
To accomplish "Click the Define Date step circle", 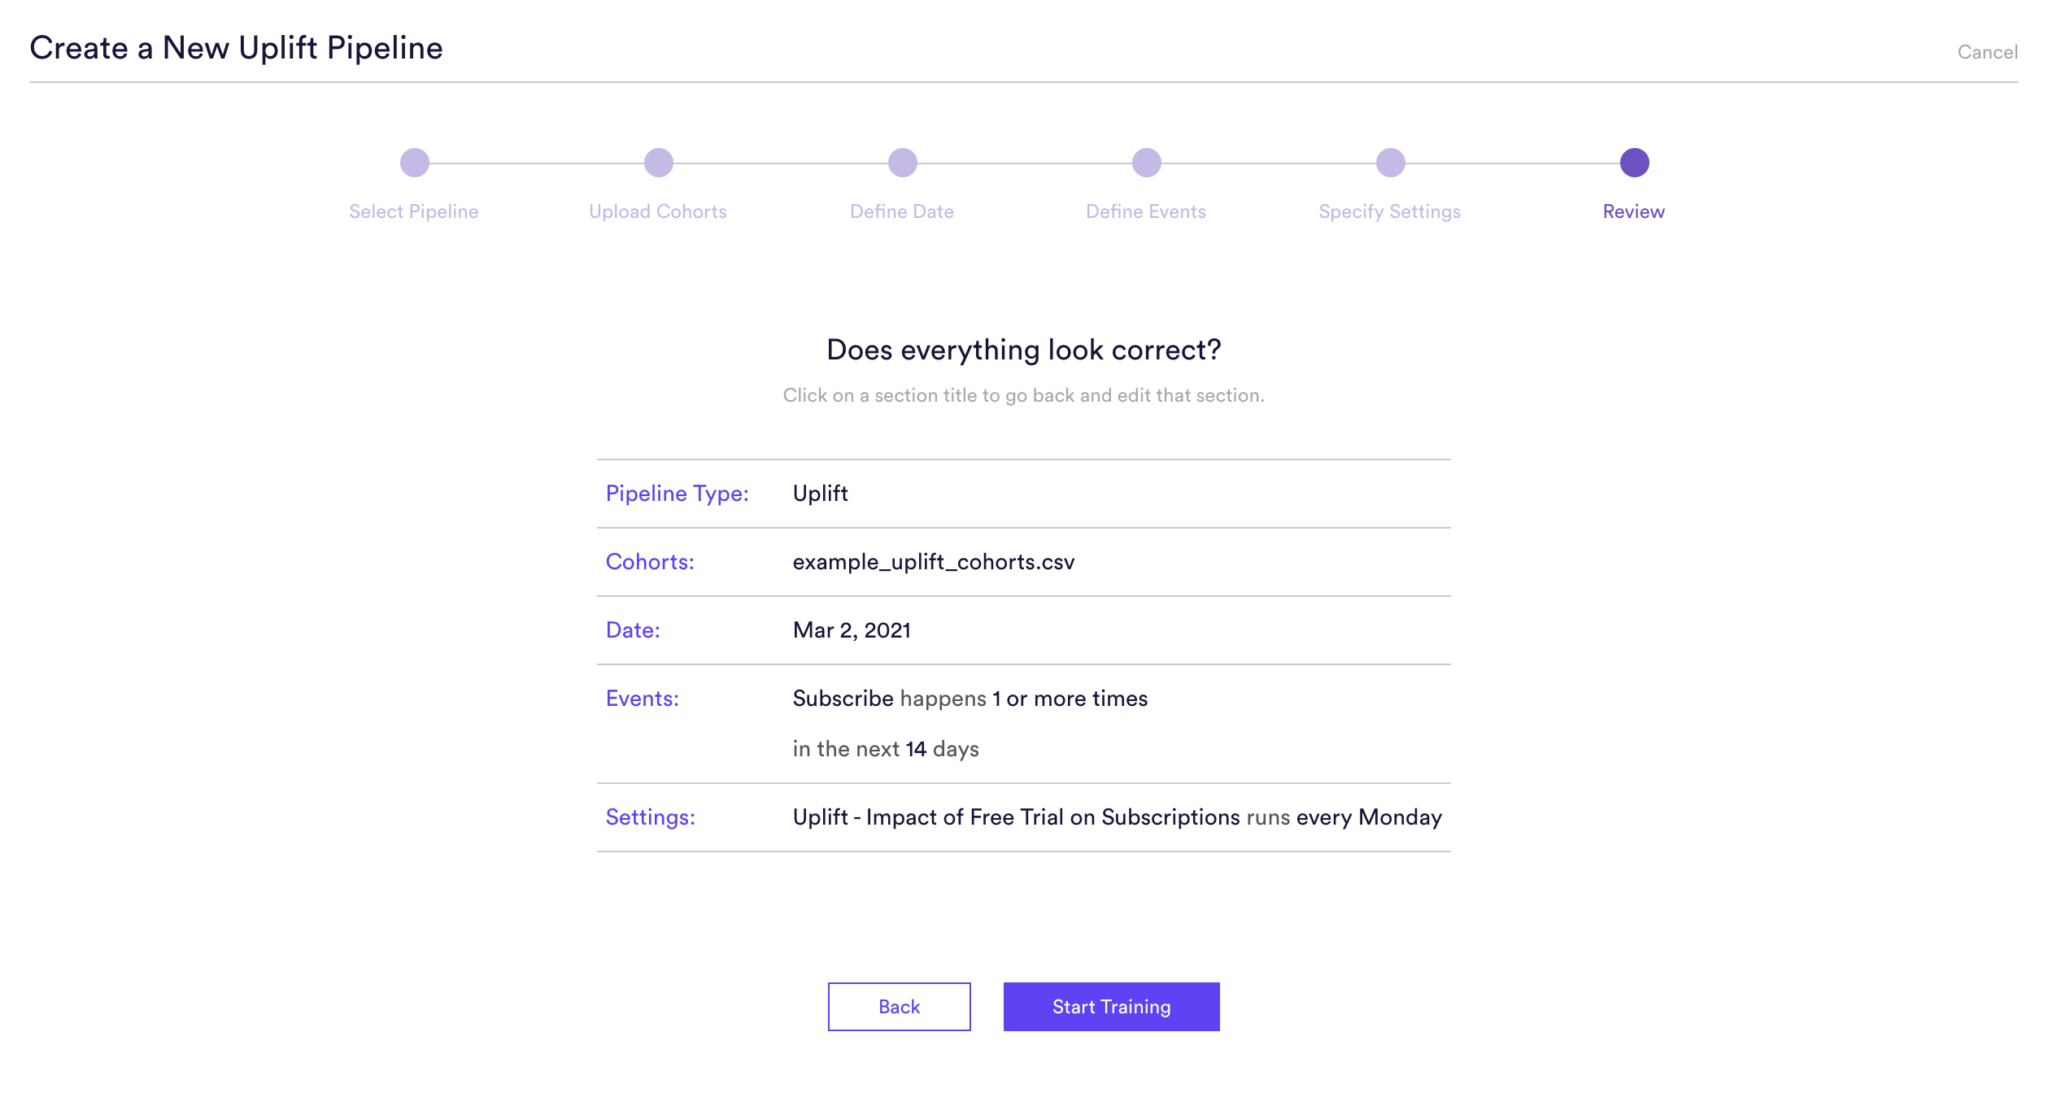I will coord(902,162).
